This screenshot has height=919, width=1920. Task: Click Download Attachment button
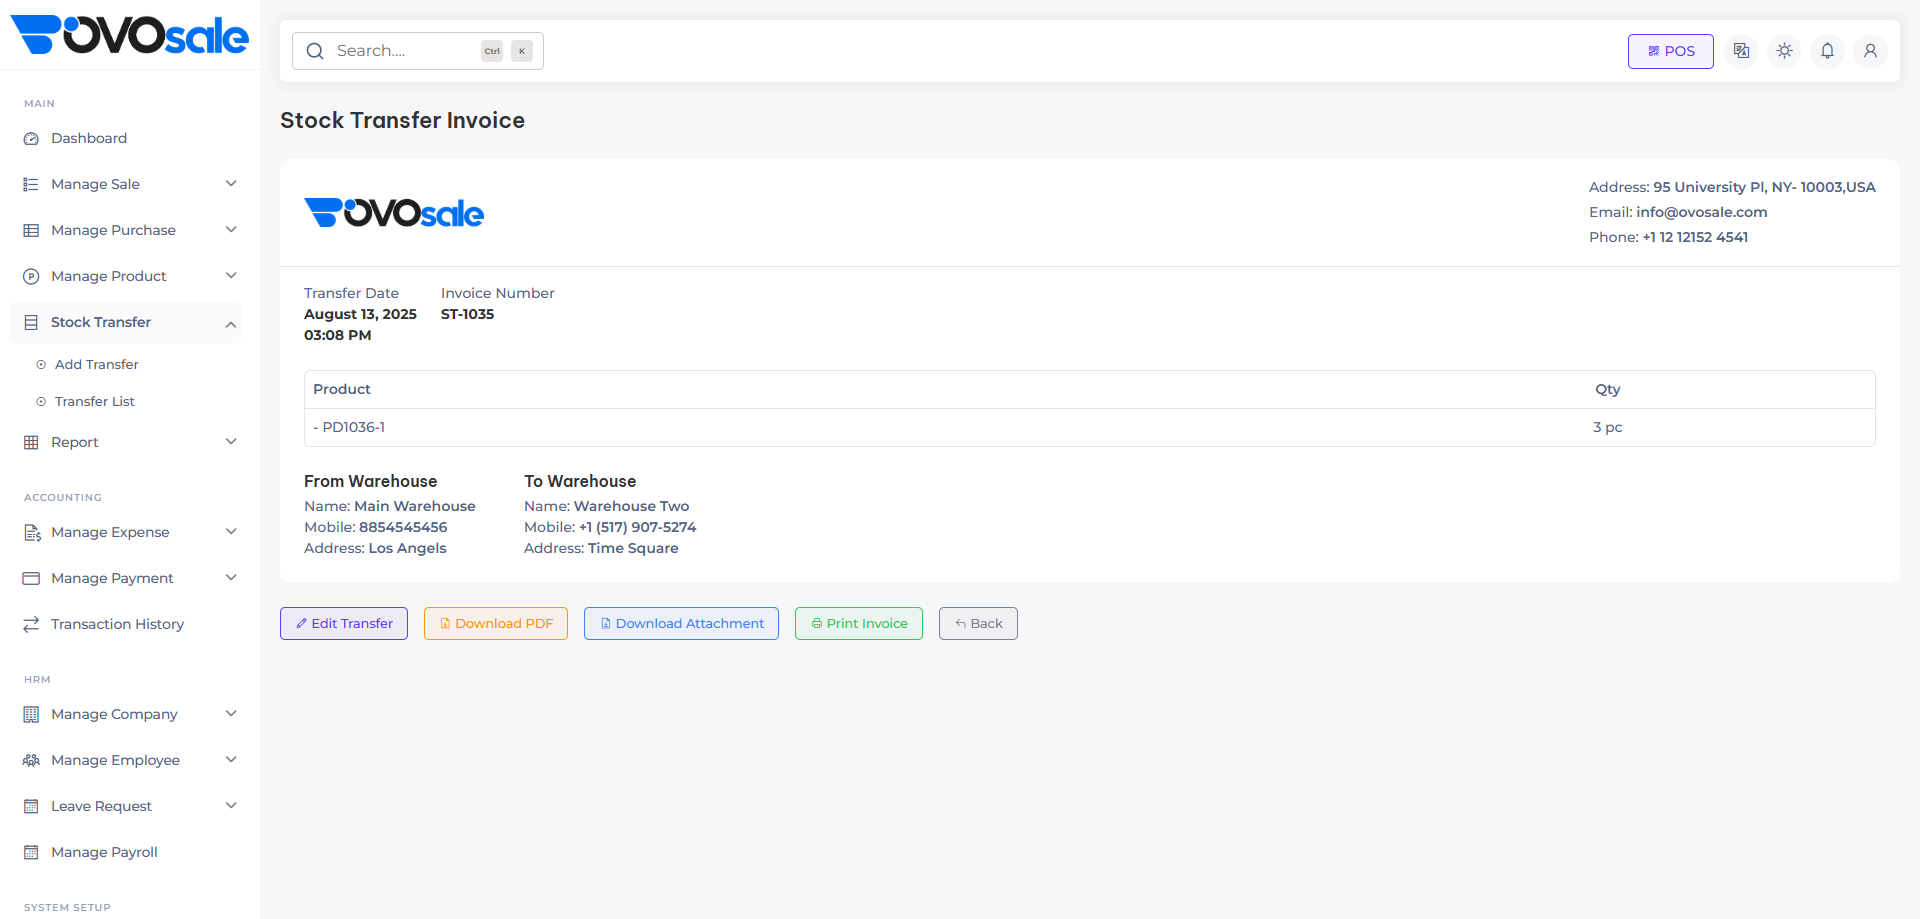pyautogui.click(x=681, y=624)
